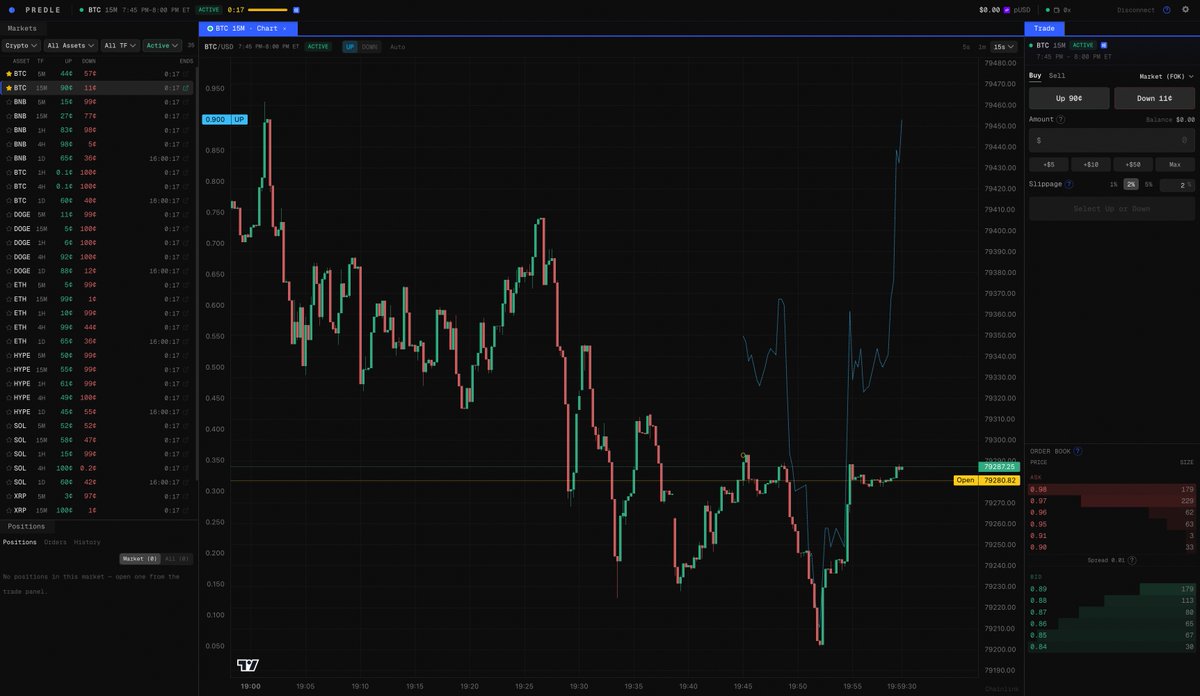Viewport: 1200px width, 696px height.
Task: Toggle Auto scale on the chart
Action: point(398,47)
